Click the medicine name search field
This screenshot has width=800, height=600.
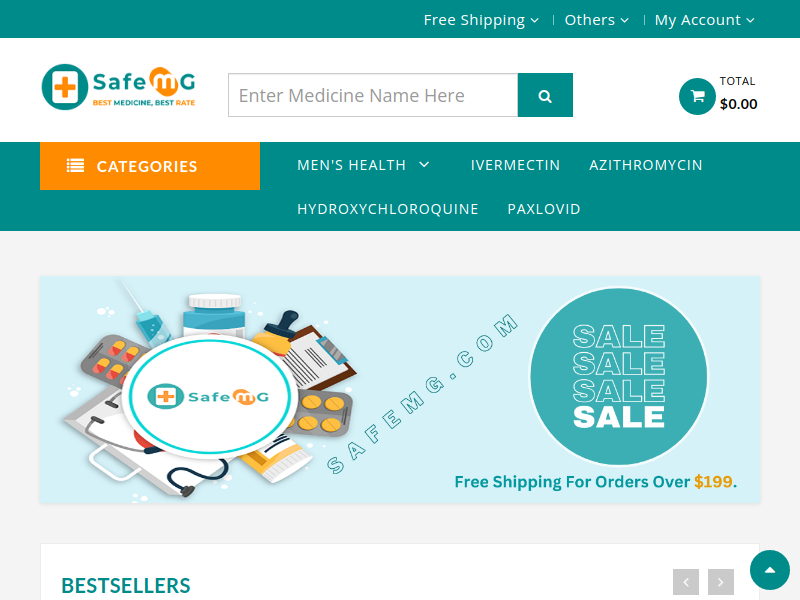point(373,95)
